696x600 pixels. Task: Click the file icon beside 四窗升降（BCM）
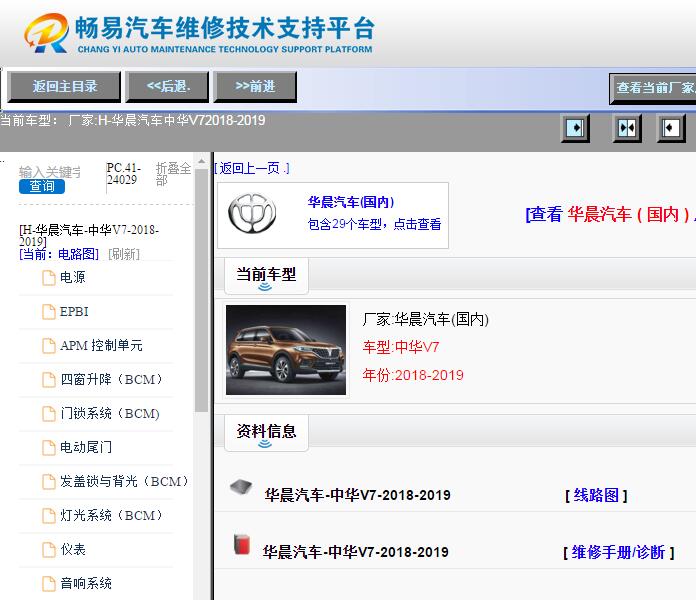[48, 380]
